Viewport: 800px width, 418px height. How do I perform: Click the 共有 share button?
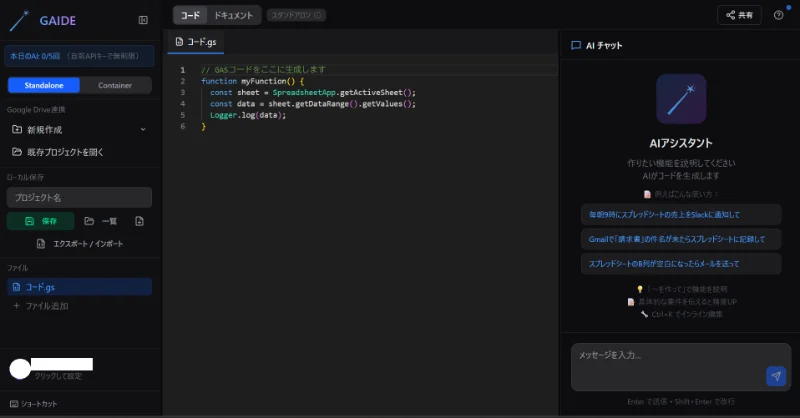tap(739, 15)
